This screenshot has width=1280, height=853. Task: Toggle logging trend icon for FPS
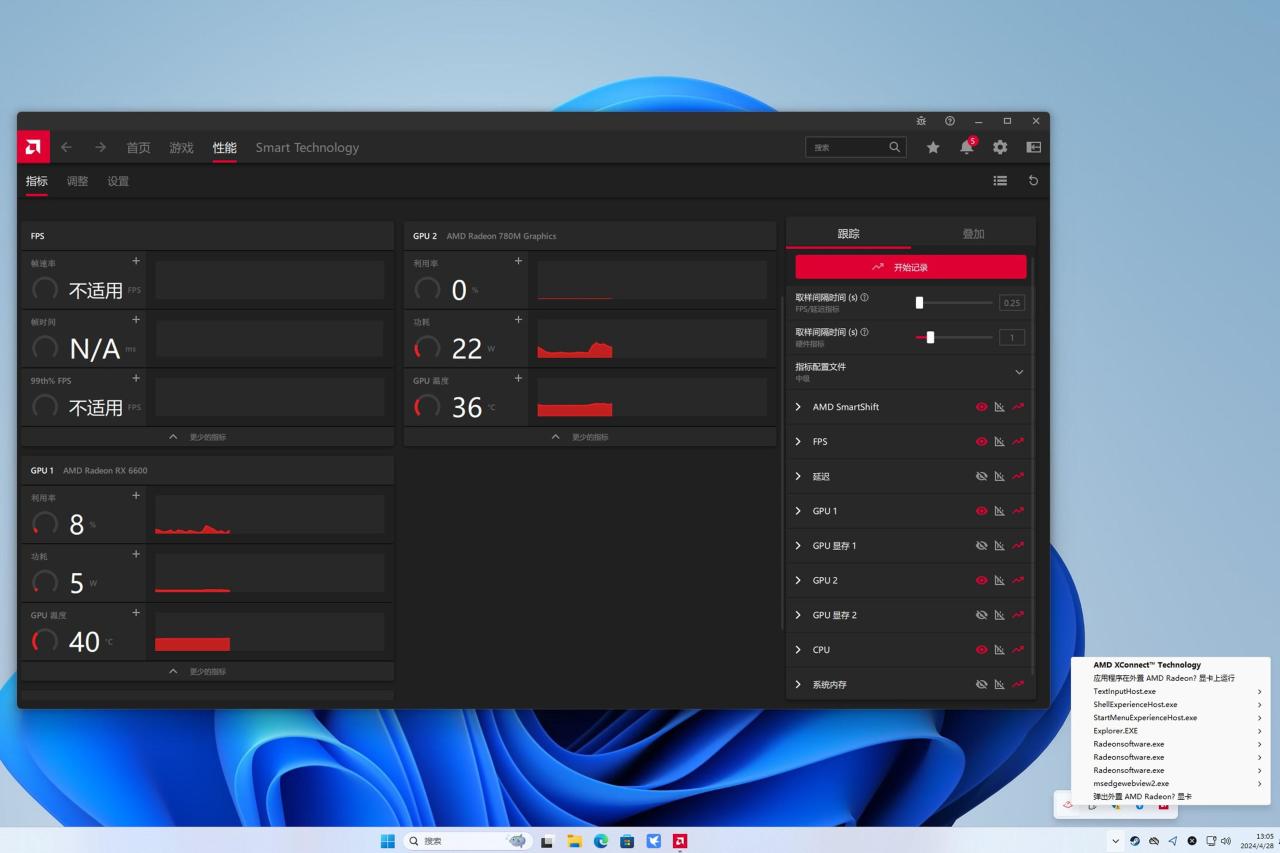click(x=1018, y=442)
